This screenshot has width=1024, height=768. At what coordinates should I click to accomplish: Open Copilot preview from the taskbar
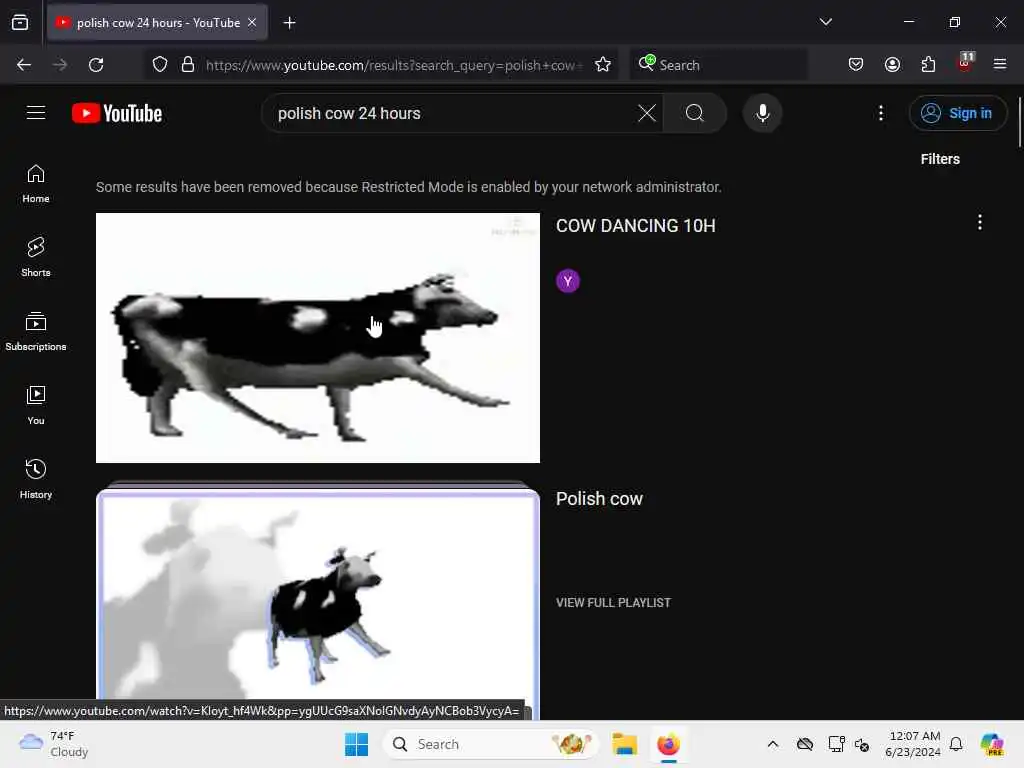pyautogui.click(x=991, y=744)
